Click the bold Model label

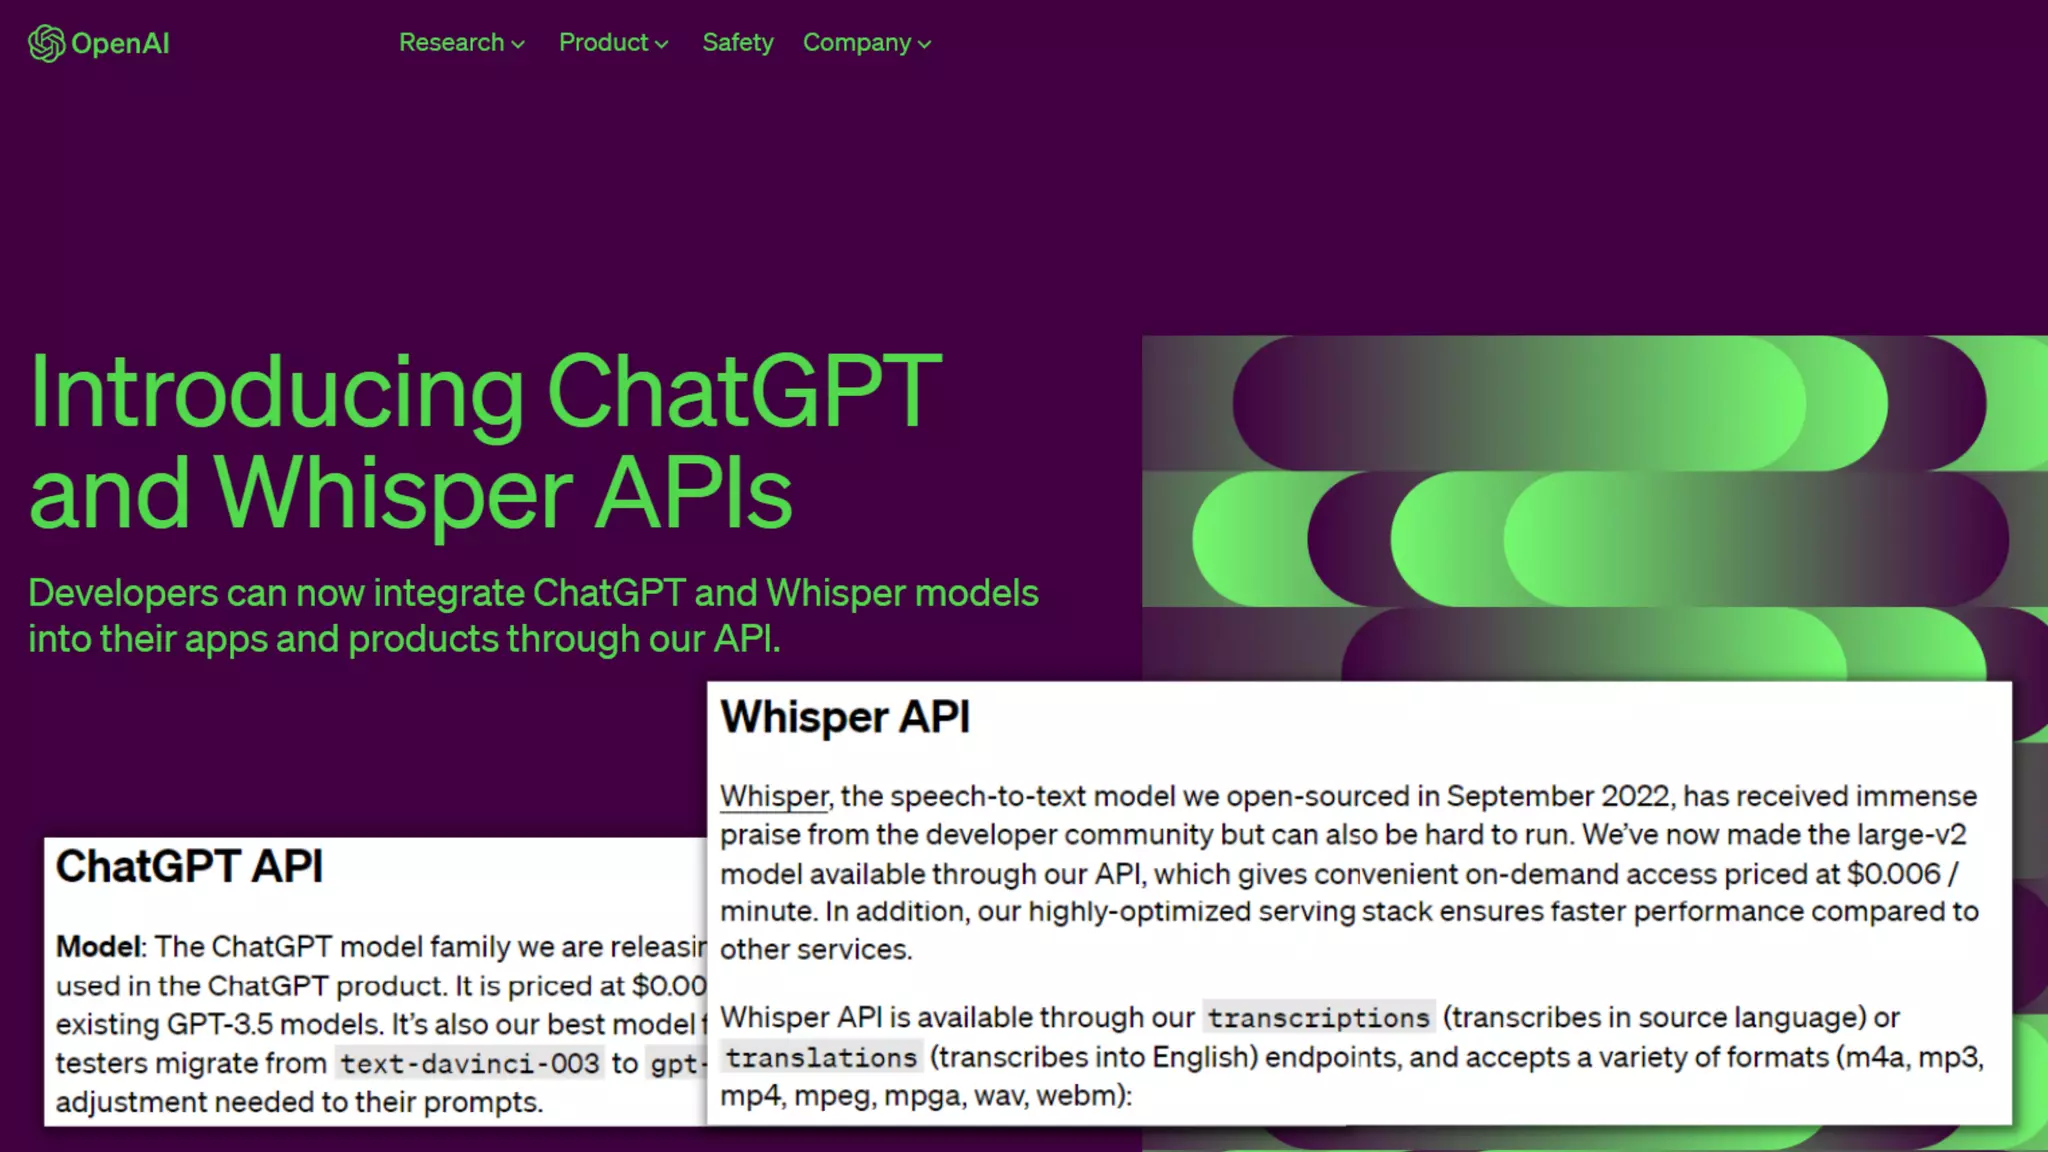coord(98,947)
